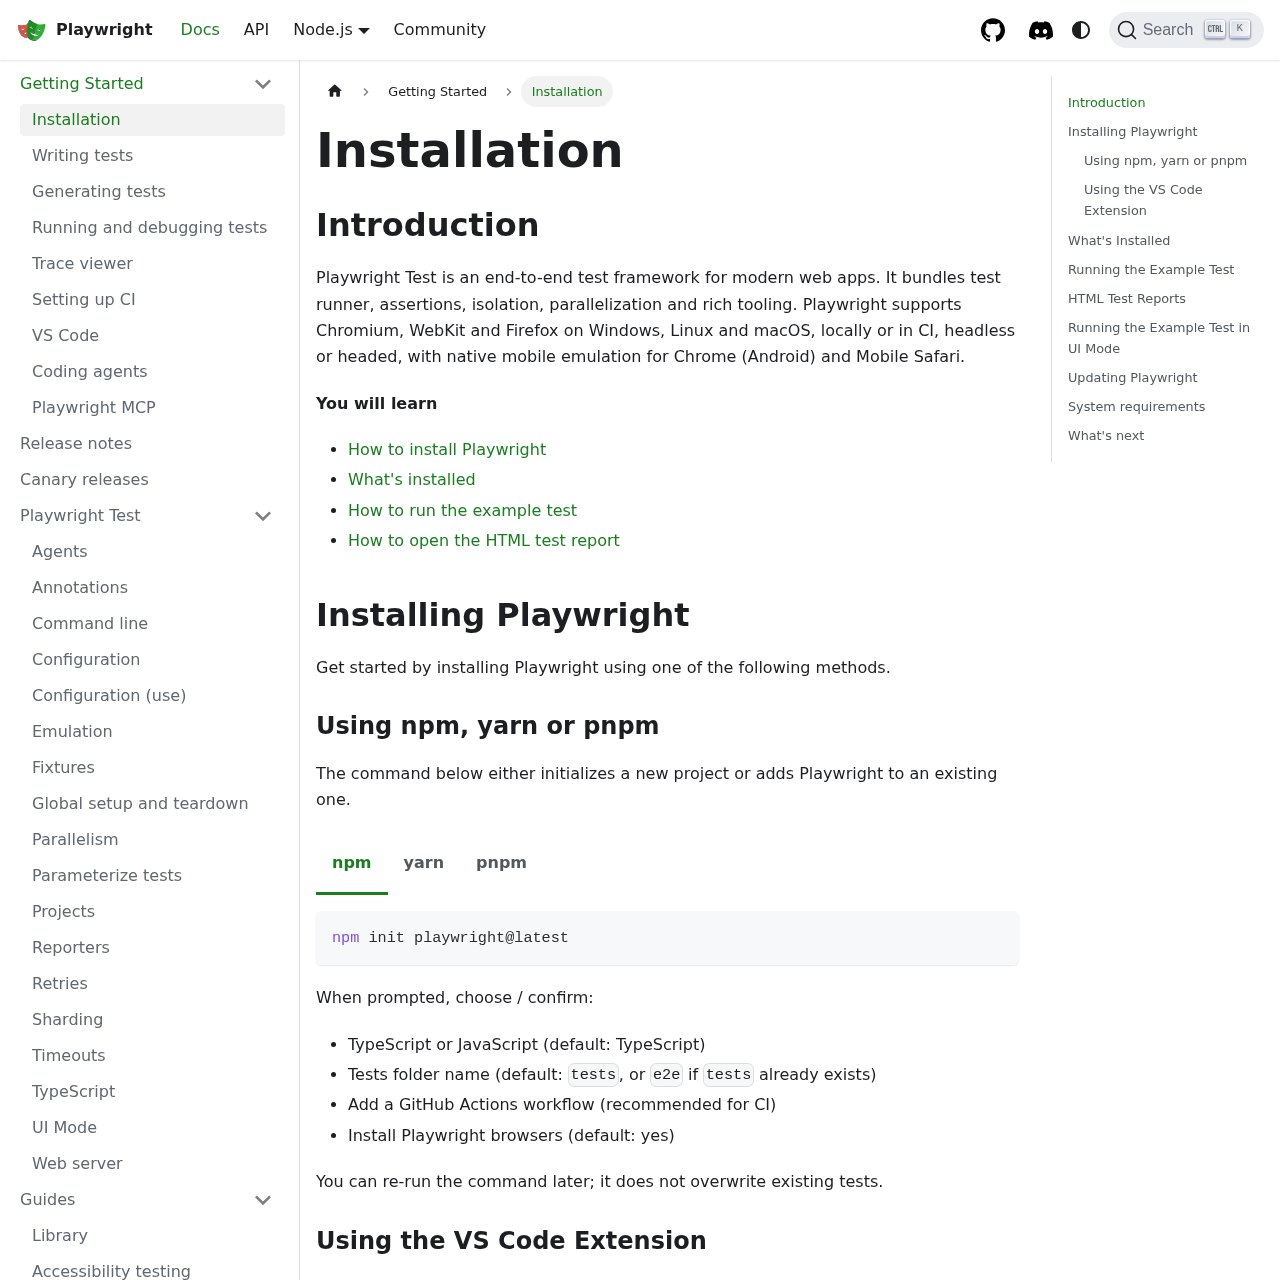Open the Discord community icon
This screenshot has height=1280, width=1280.
tap(1040, 29)
